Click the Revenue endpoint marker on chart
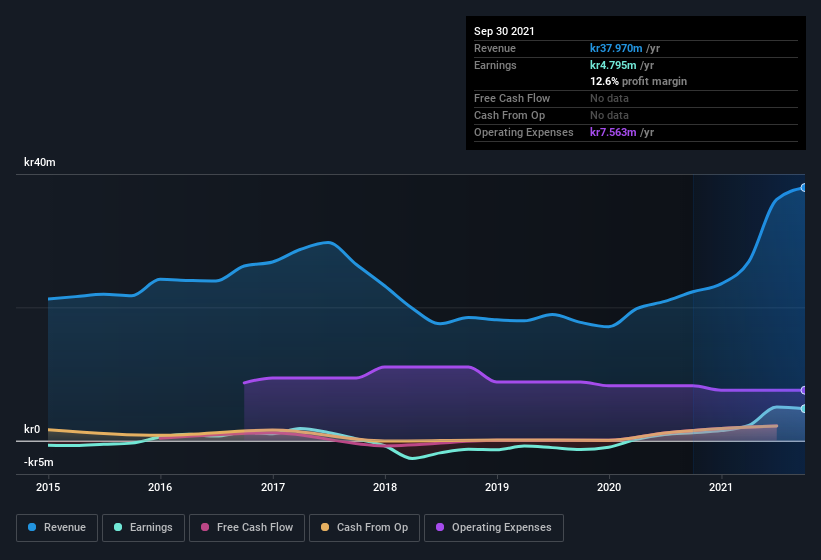The height and width of the screenshot is (560, 821). click(804, 187)
